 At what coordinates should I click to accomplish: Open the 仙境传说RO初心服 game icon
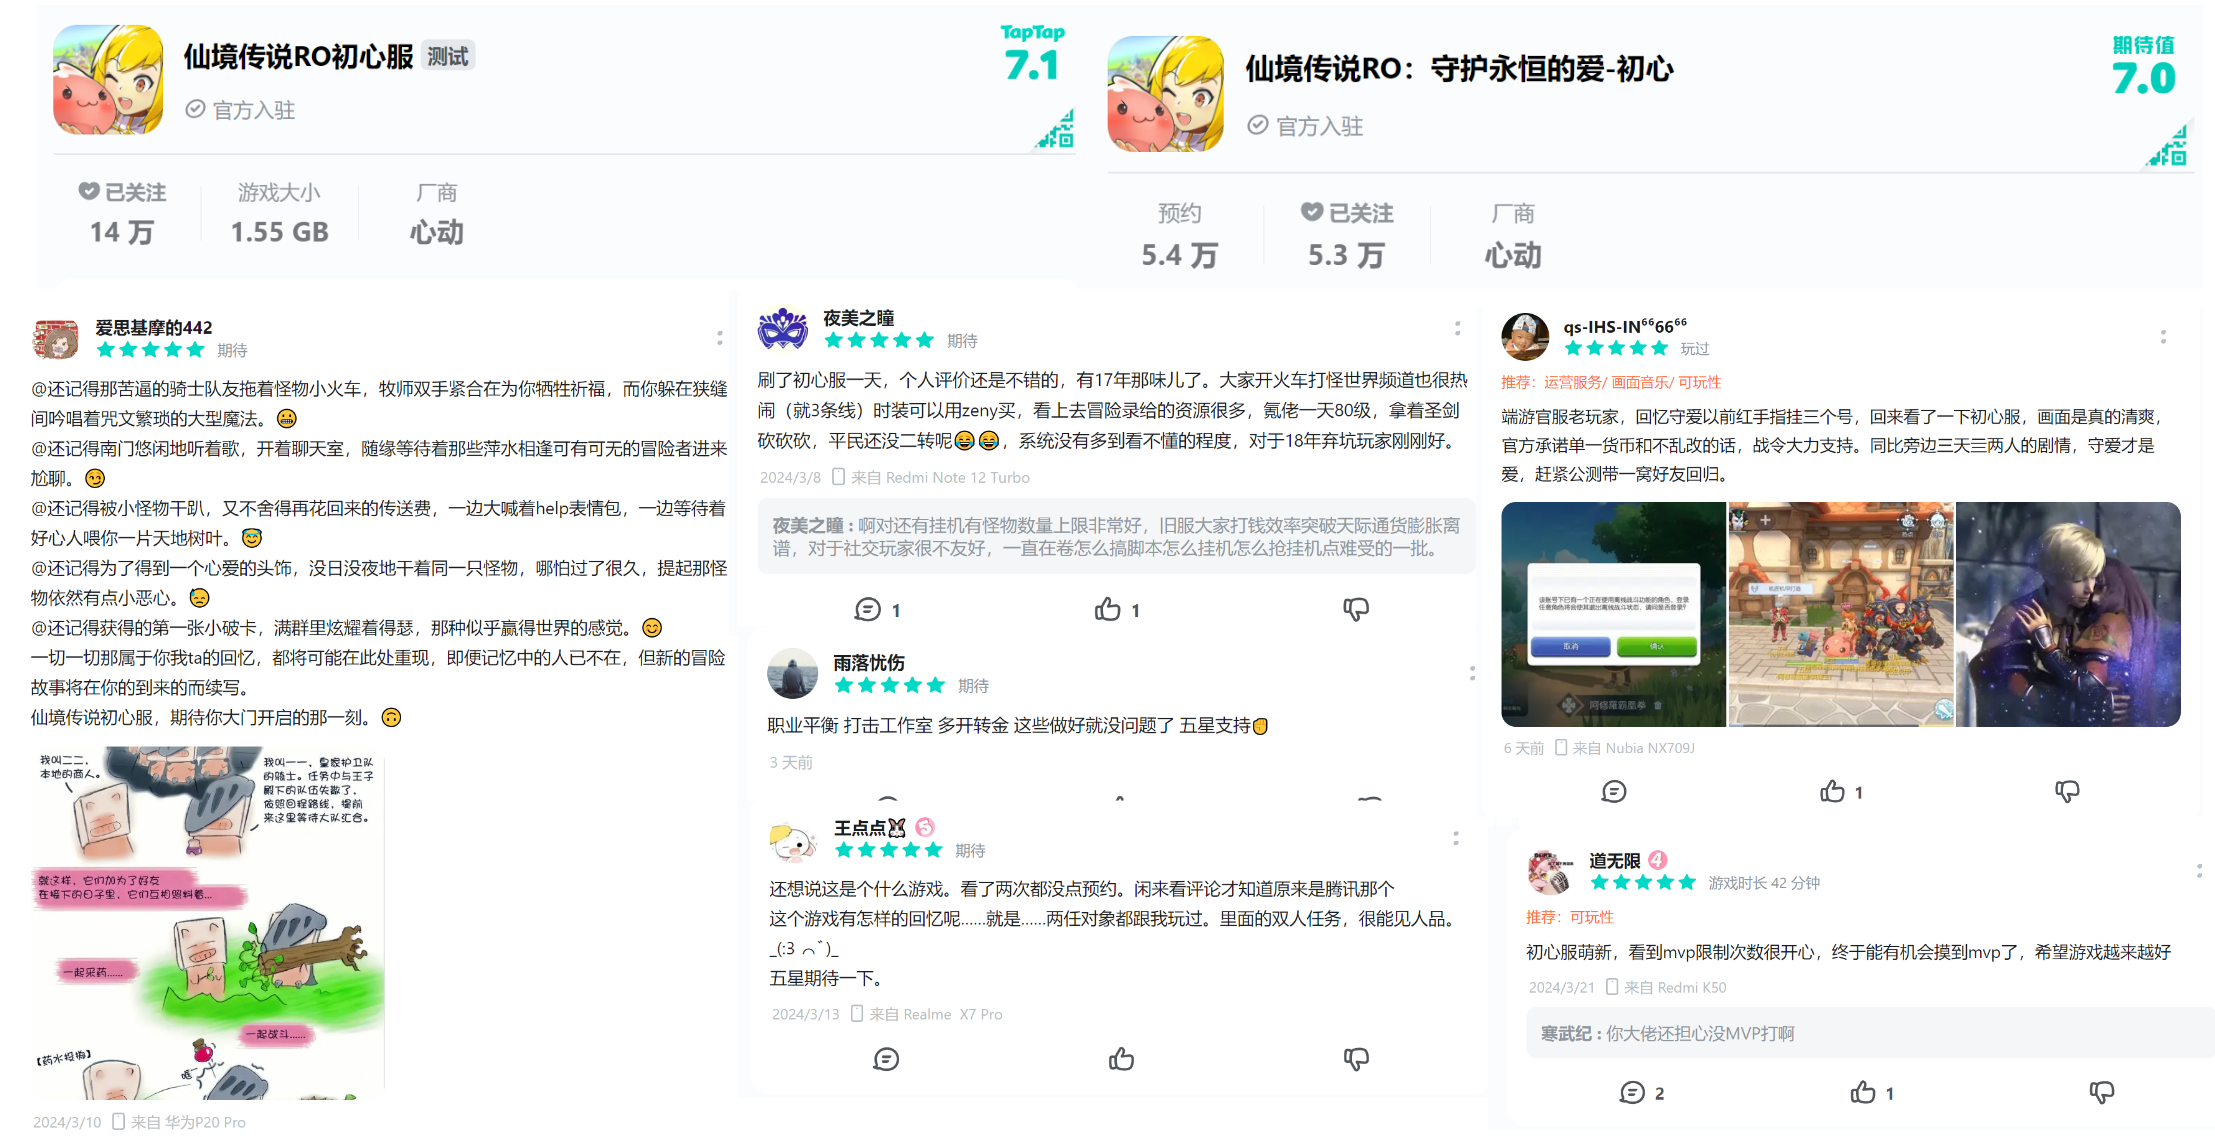point(108,80)
